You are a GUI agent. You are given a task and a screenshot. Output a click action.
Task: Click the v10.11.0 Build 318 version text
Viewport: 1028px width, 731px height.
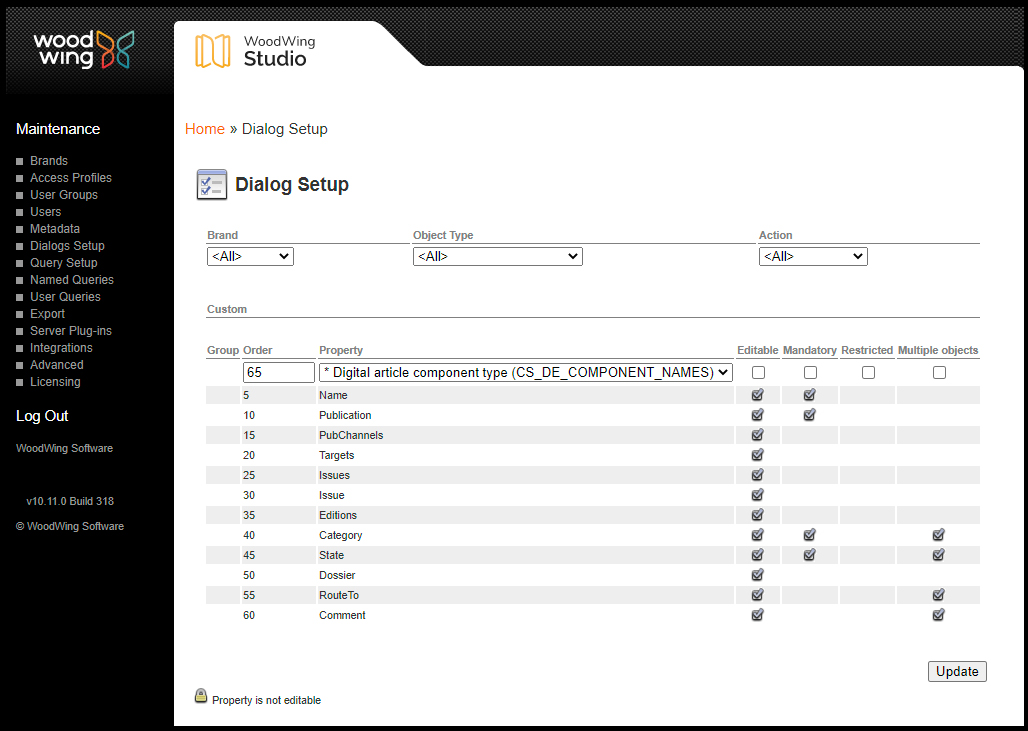point(70,501)
